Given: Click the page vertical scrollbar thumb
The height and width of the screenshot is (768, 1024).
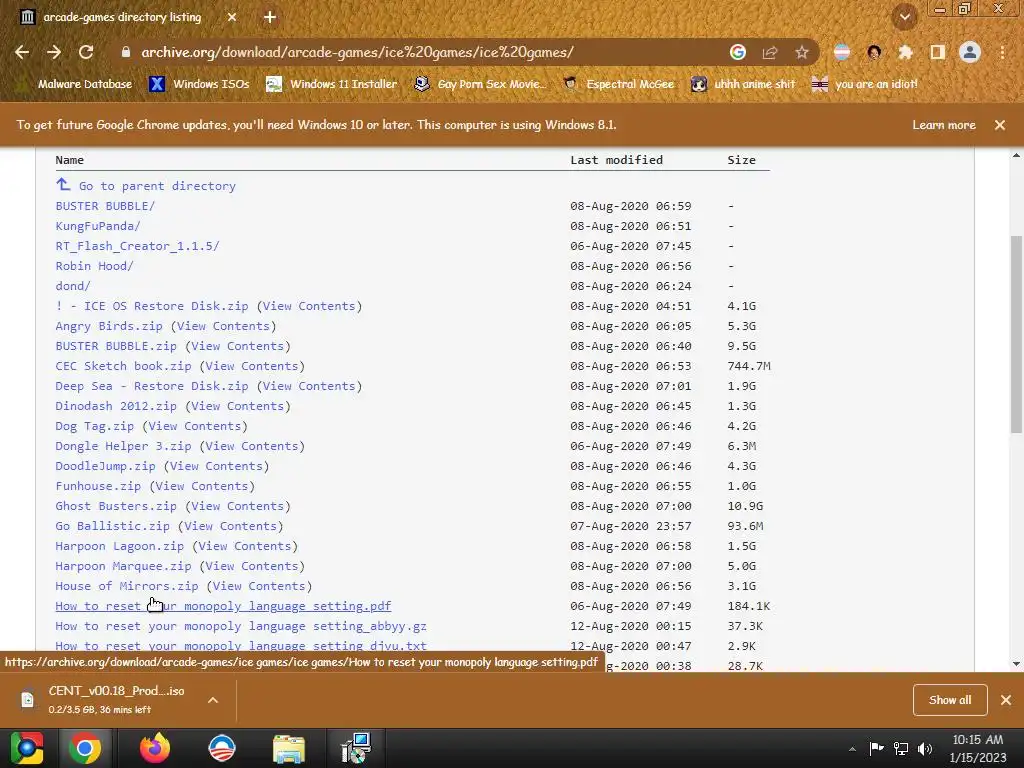Looking at the screenshot, I should (1016, 333).
